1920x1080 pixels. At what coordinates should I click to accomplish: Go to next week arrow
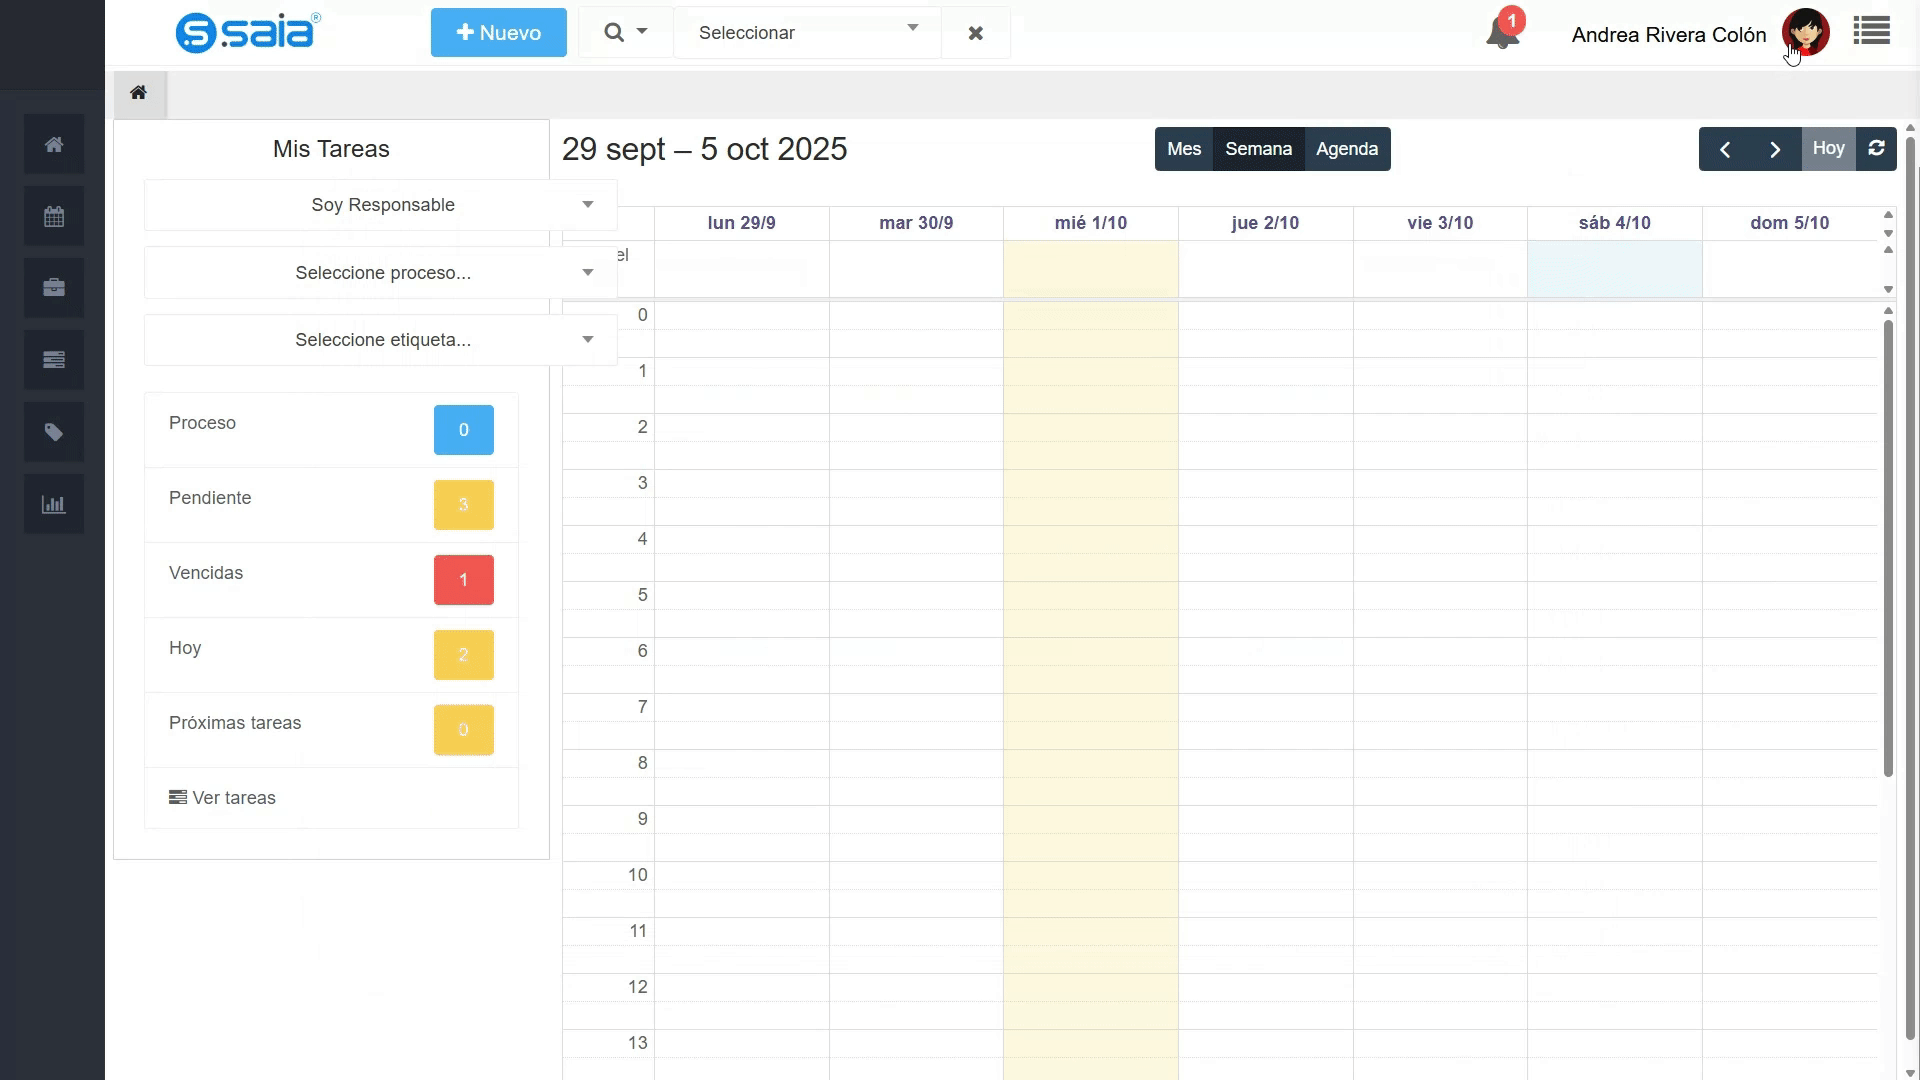click(x=1775, y=149)
